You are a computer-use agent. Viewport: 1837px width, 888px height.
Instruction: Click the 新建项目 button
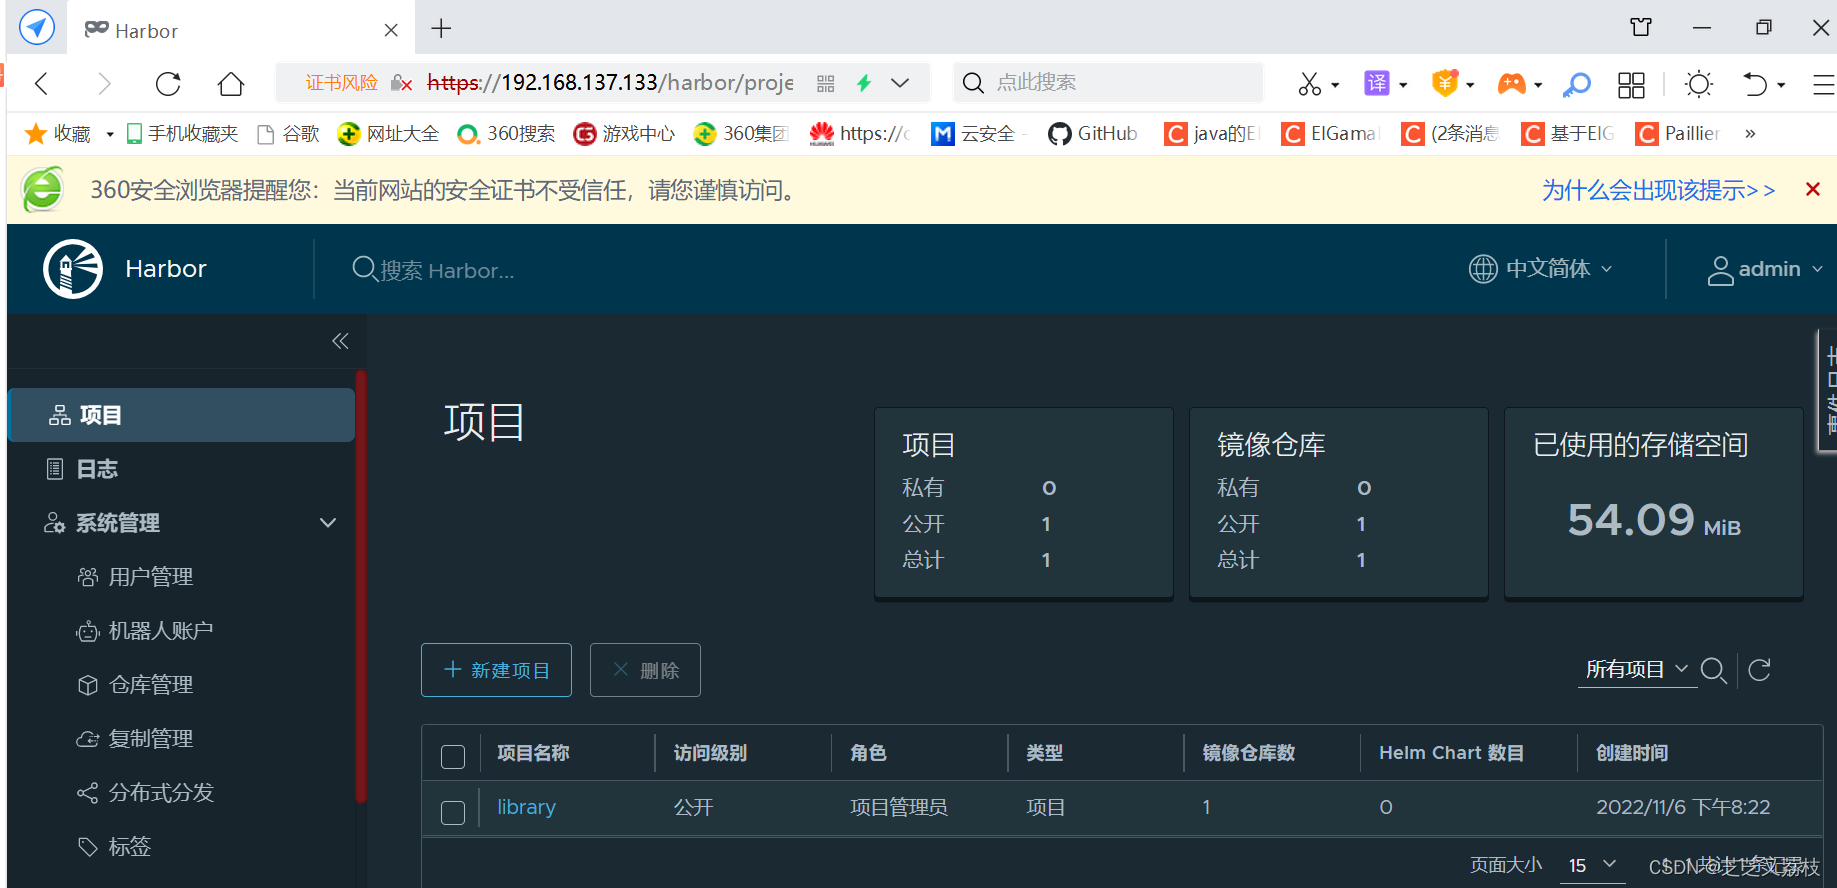point(496,670)
